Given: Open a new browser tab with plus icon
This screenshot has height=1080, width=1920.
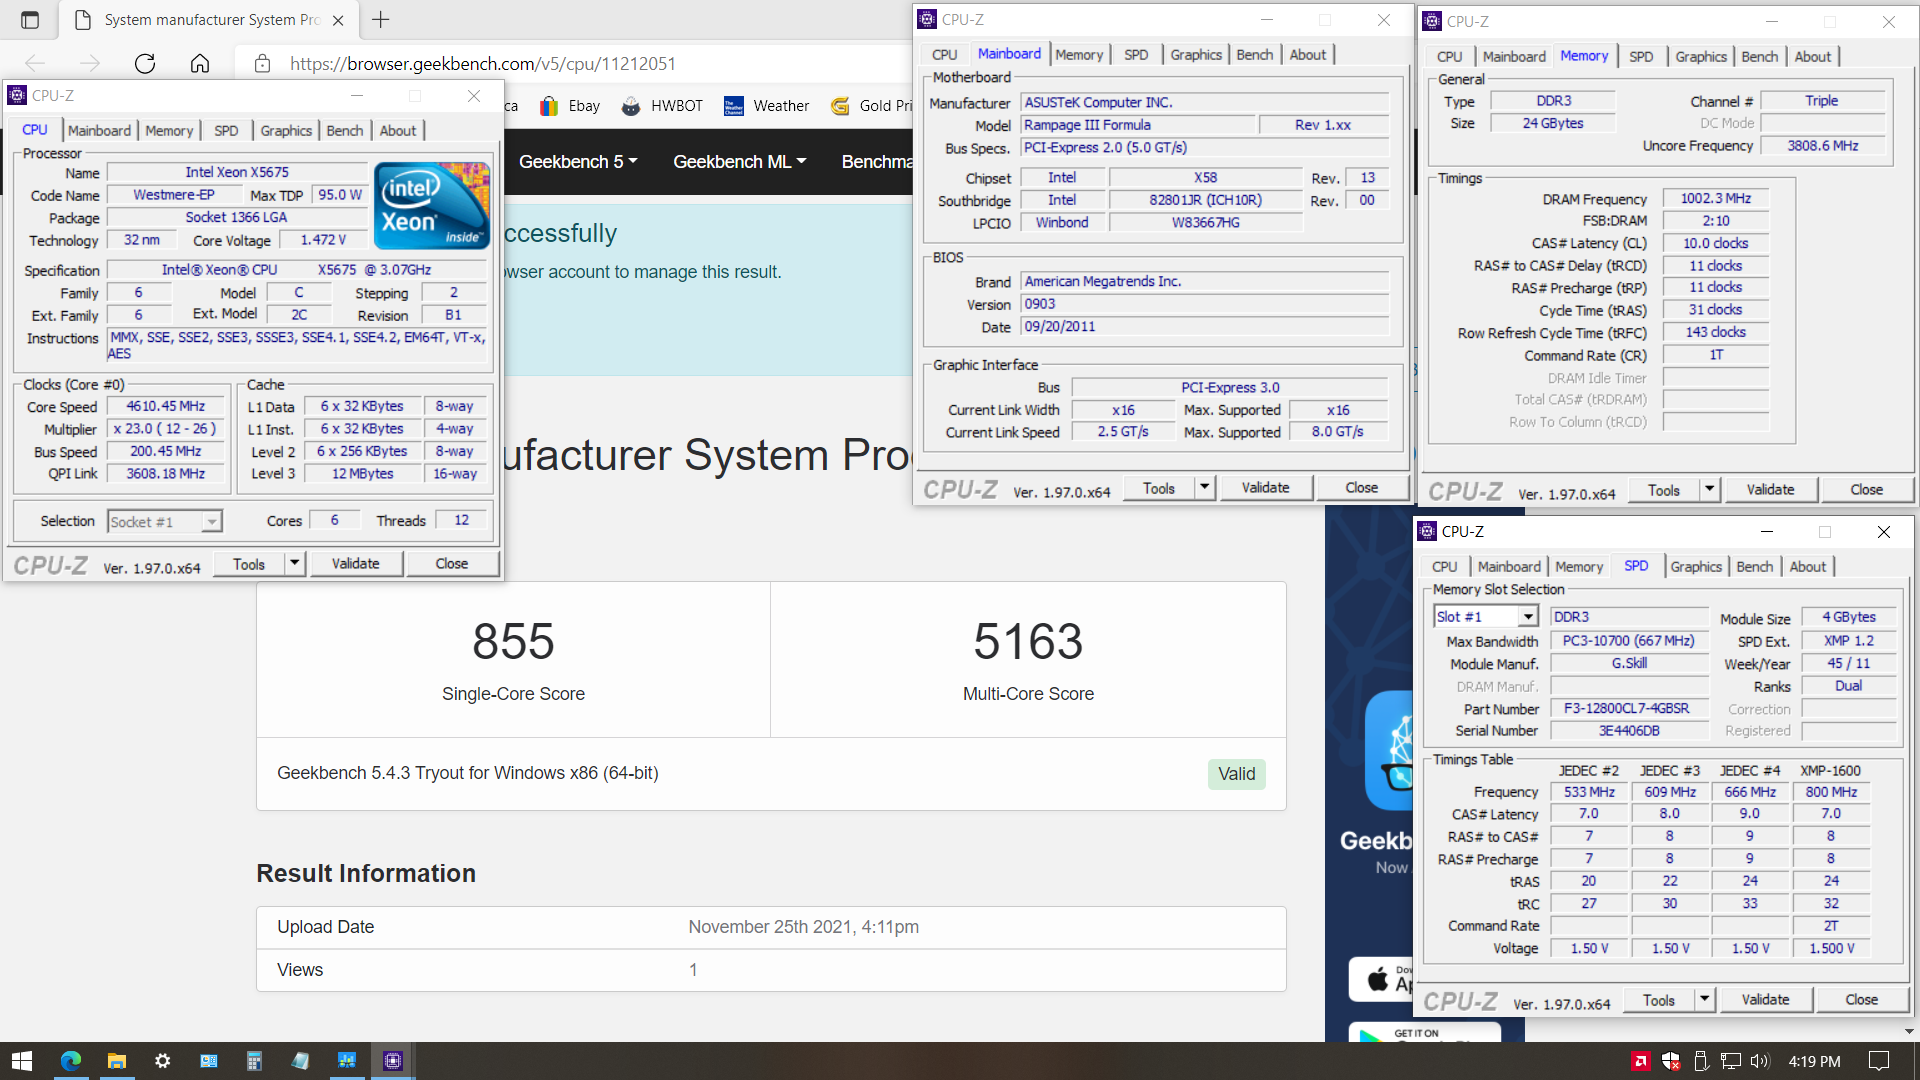Looking at the screenshot, I should (381, 19).
